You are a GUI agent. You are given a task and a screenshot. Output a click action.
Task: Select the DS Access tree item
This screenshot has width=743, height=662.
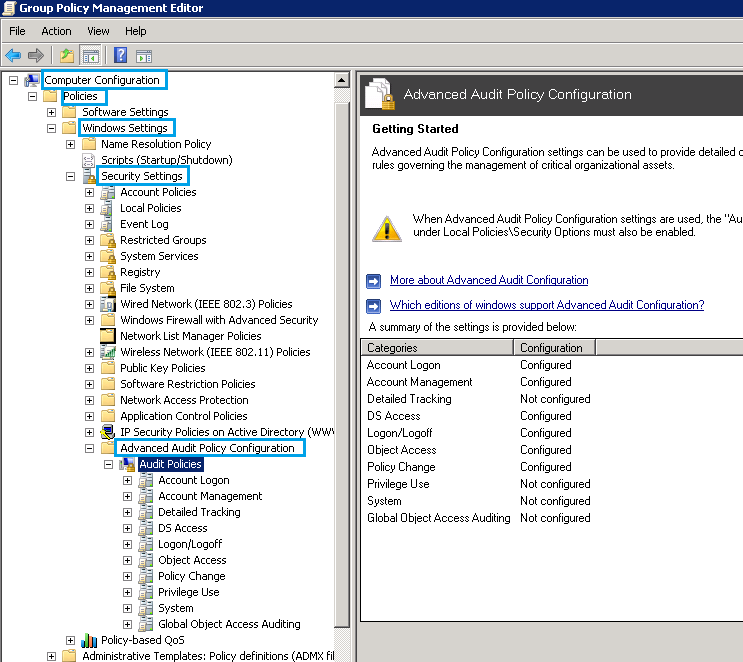(x=182, y=528)
